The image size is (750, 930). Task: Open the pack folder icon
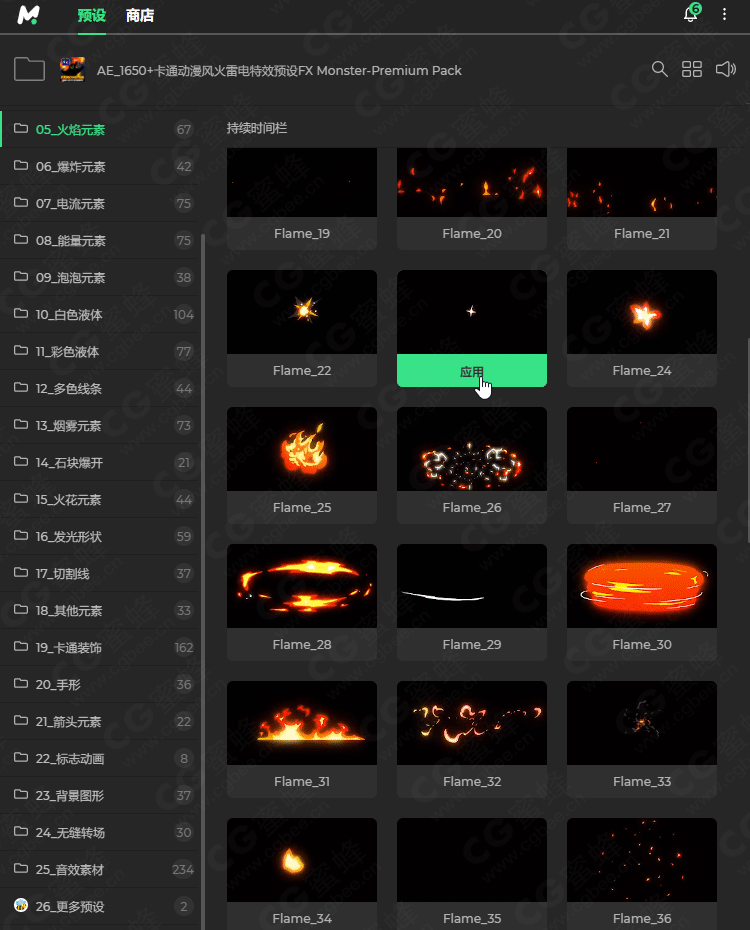click(x=29, y=69)
